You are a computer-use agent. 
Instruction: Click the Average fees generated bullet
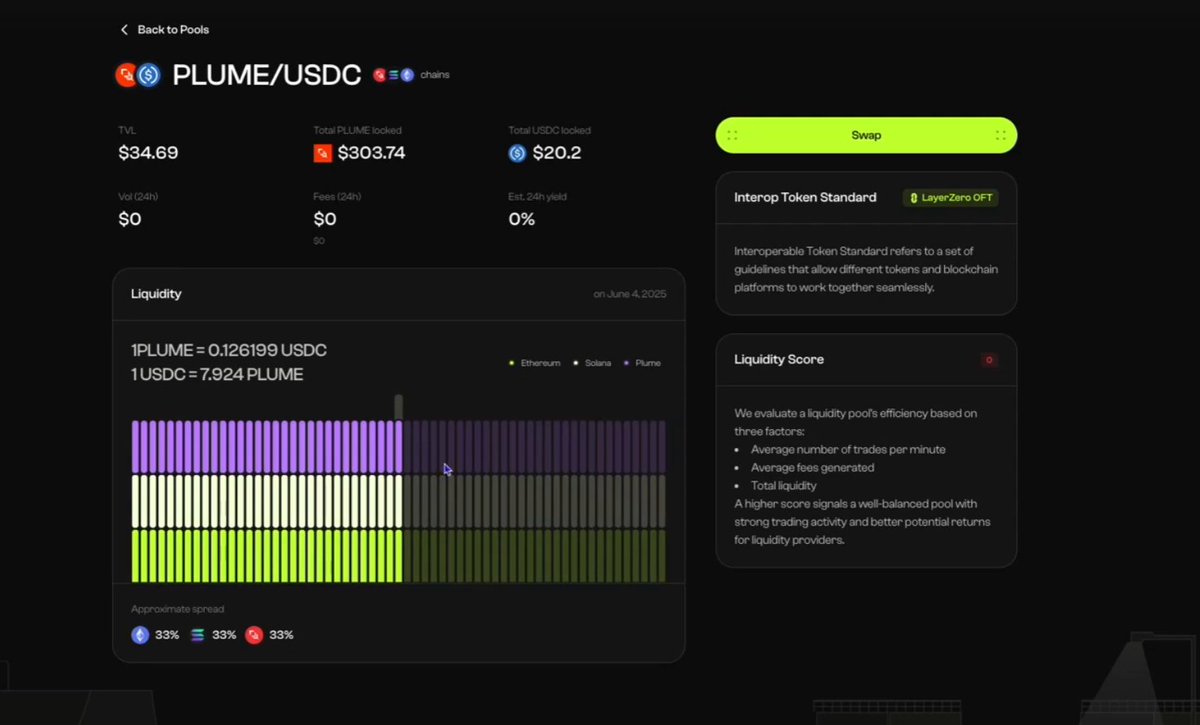pos(812,468)
